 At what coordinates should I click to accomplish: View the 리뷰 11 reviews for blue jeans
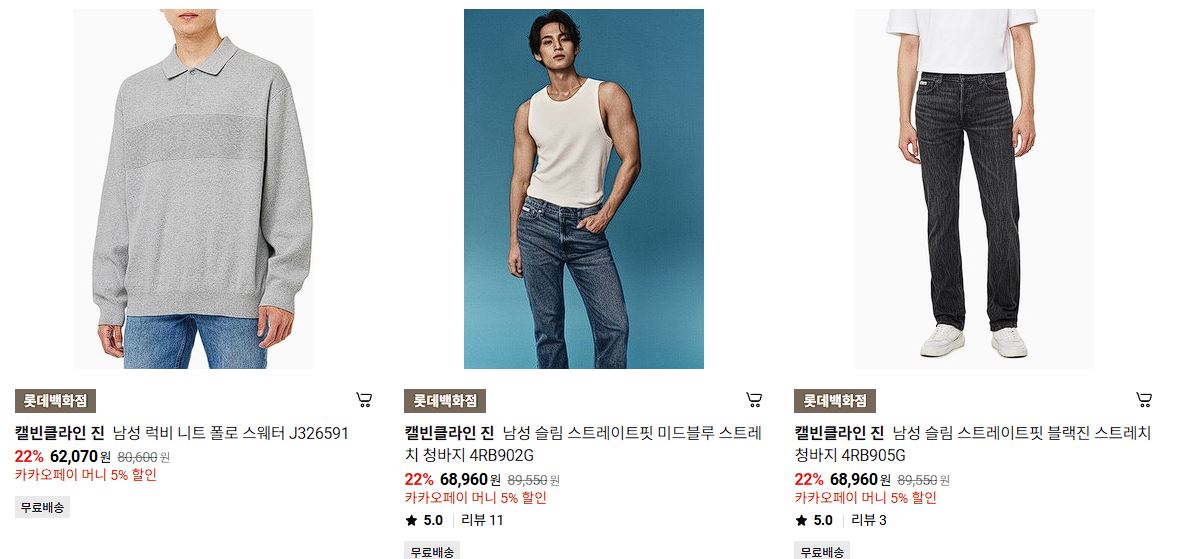click(482, 520)
